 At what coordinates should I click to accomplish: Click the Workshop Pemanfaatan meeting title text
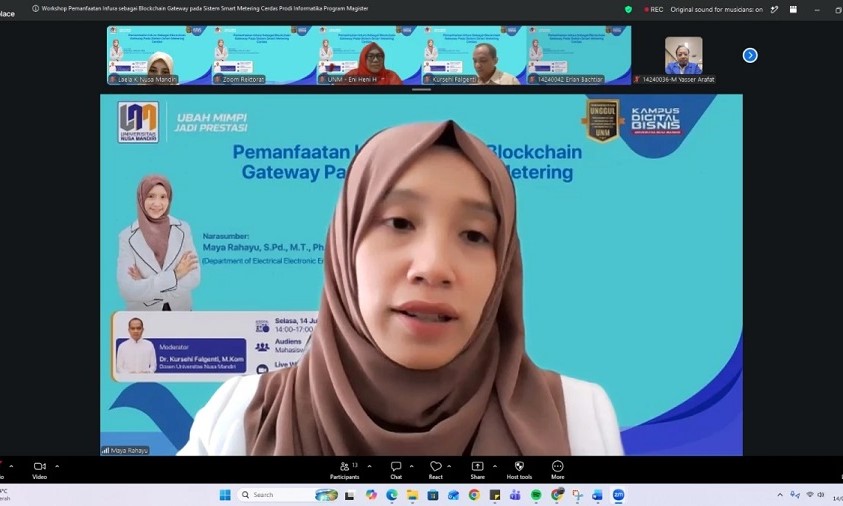click(x=205, y=9)
